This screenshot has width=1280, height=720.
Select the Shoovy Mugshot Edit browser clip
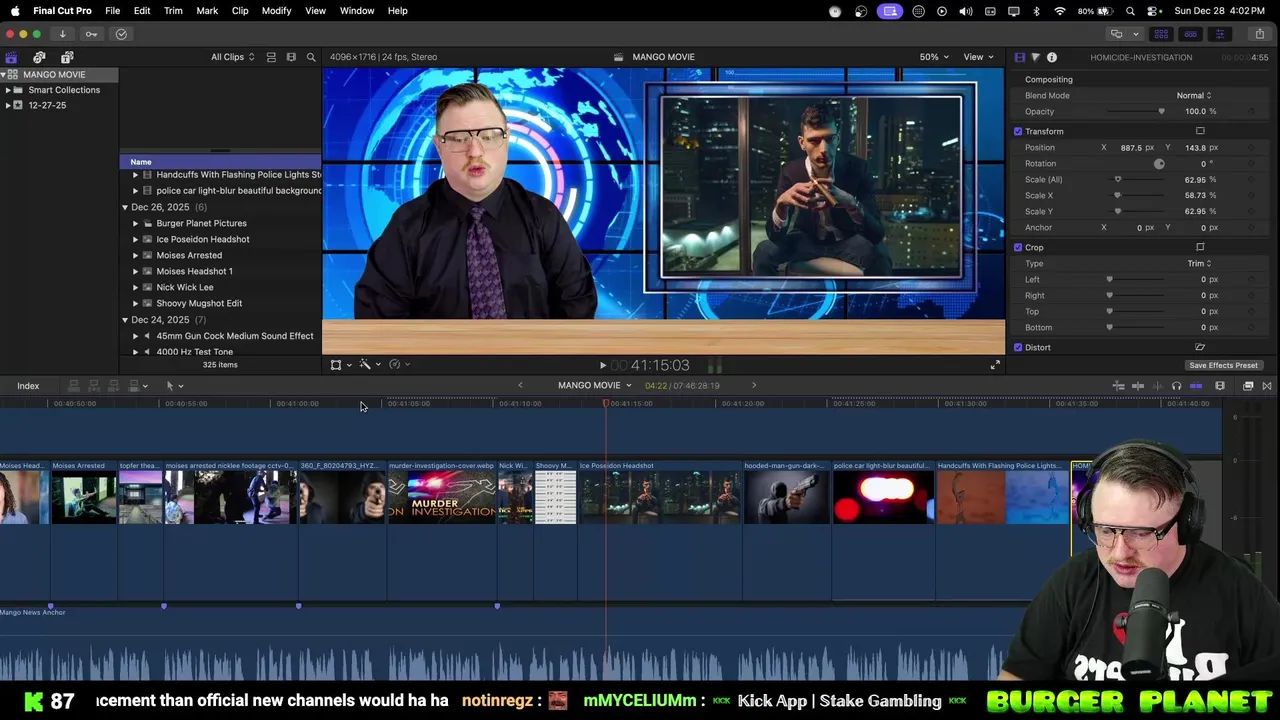coord(199,303)
